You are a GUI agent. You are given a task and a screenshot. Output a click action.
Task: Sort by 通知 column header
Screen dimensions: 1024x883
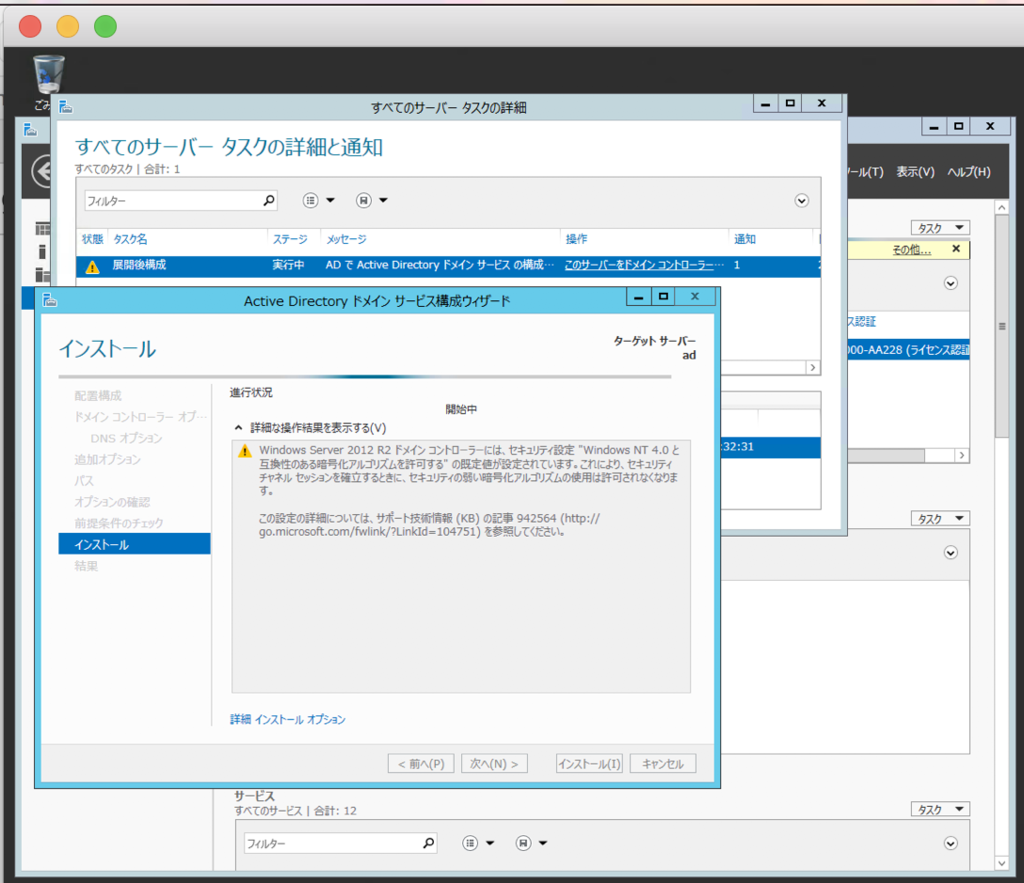744,239
